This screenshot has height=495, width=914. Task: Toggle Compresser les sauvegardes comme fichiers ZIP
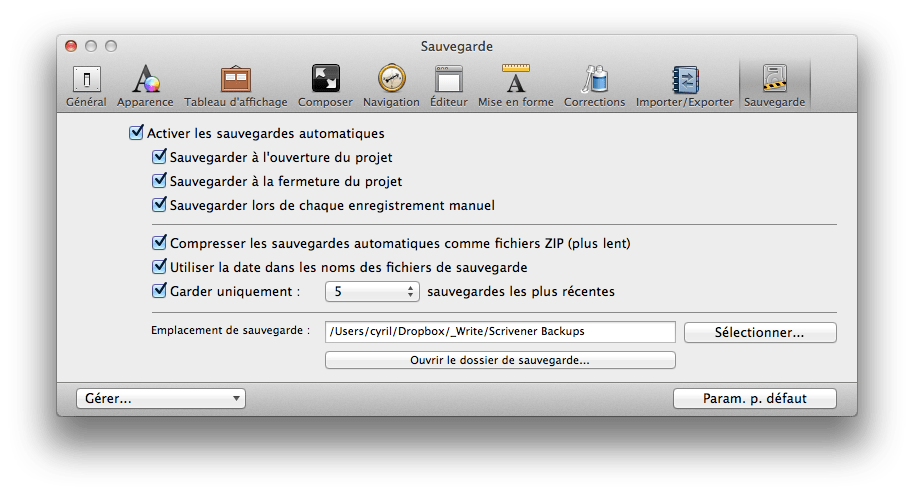[x=159, y=243]
